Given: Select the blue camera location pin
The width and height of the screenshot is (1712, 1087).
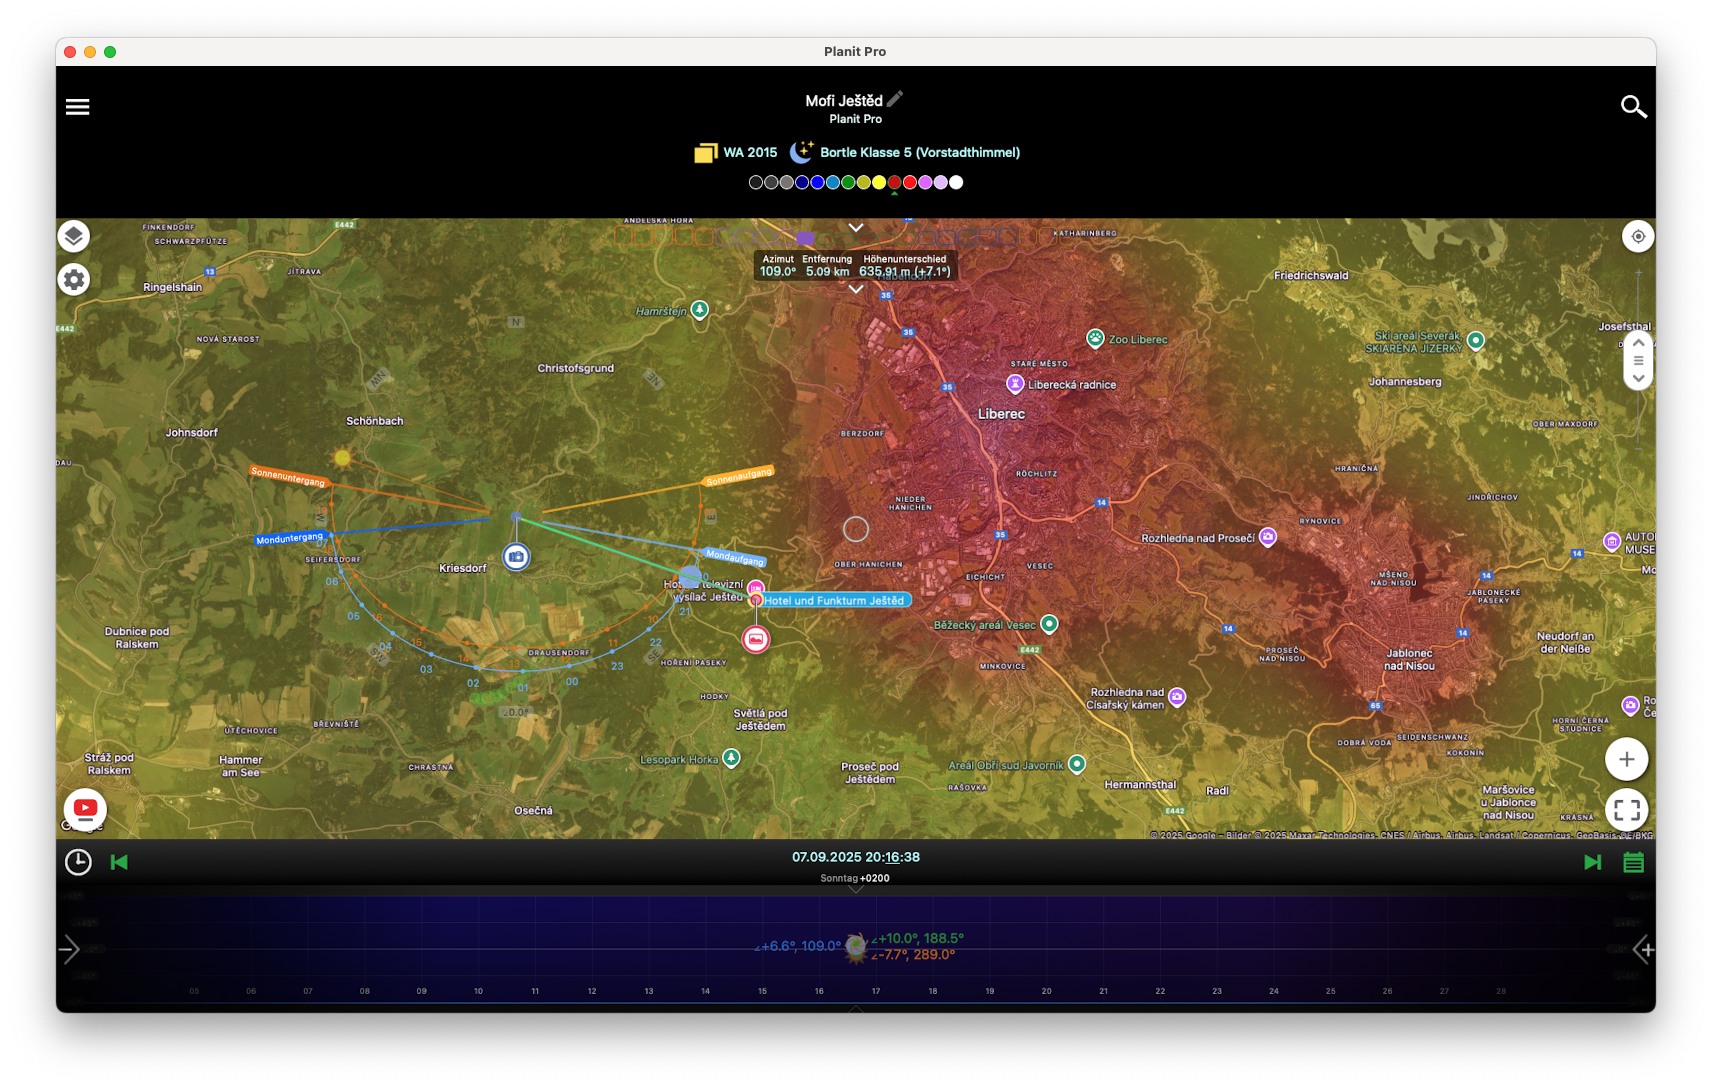Looking at the screenshot, I should click(516, 557).
